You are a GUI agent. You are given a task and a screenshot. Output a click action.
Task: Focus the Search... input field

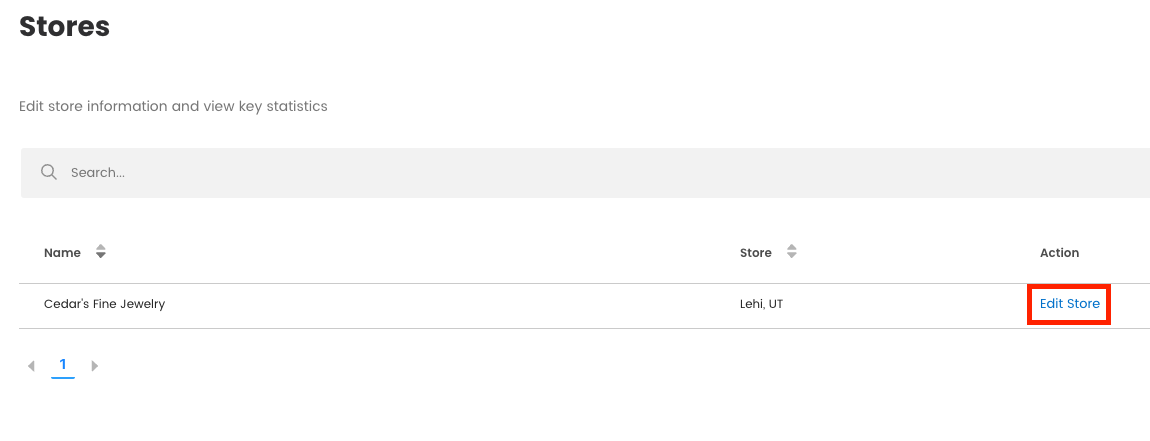(x=400, y=173)
